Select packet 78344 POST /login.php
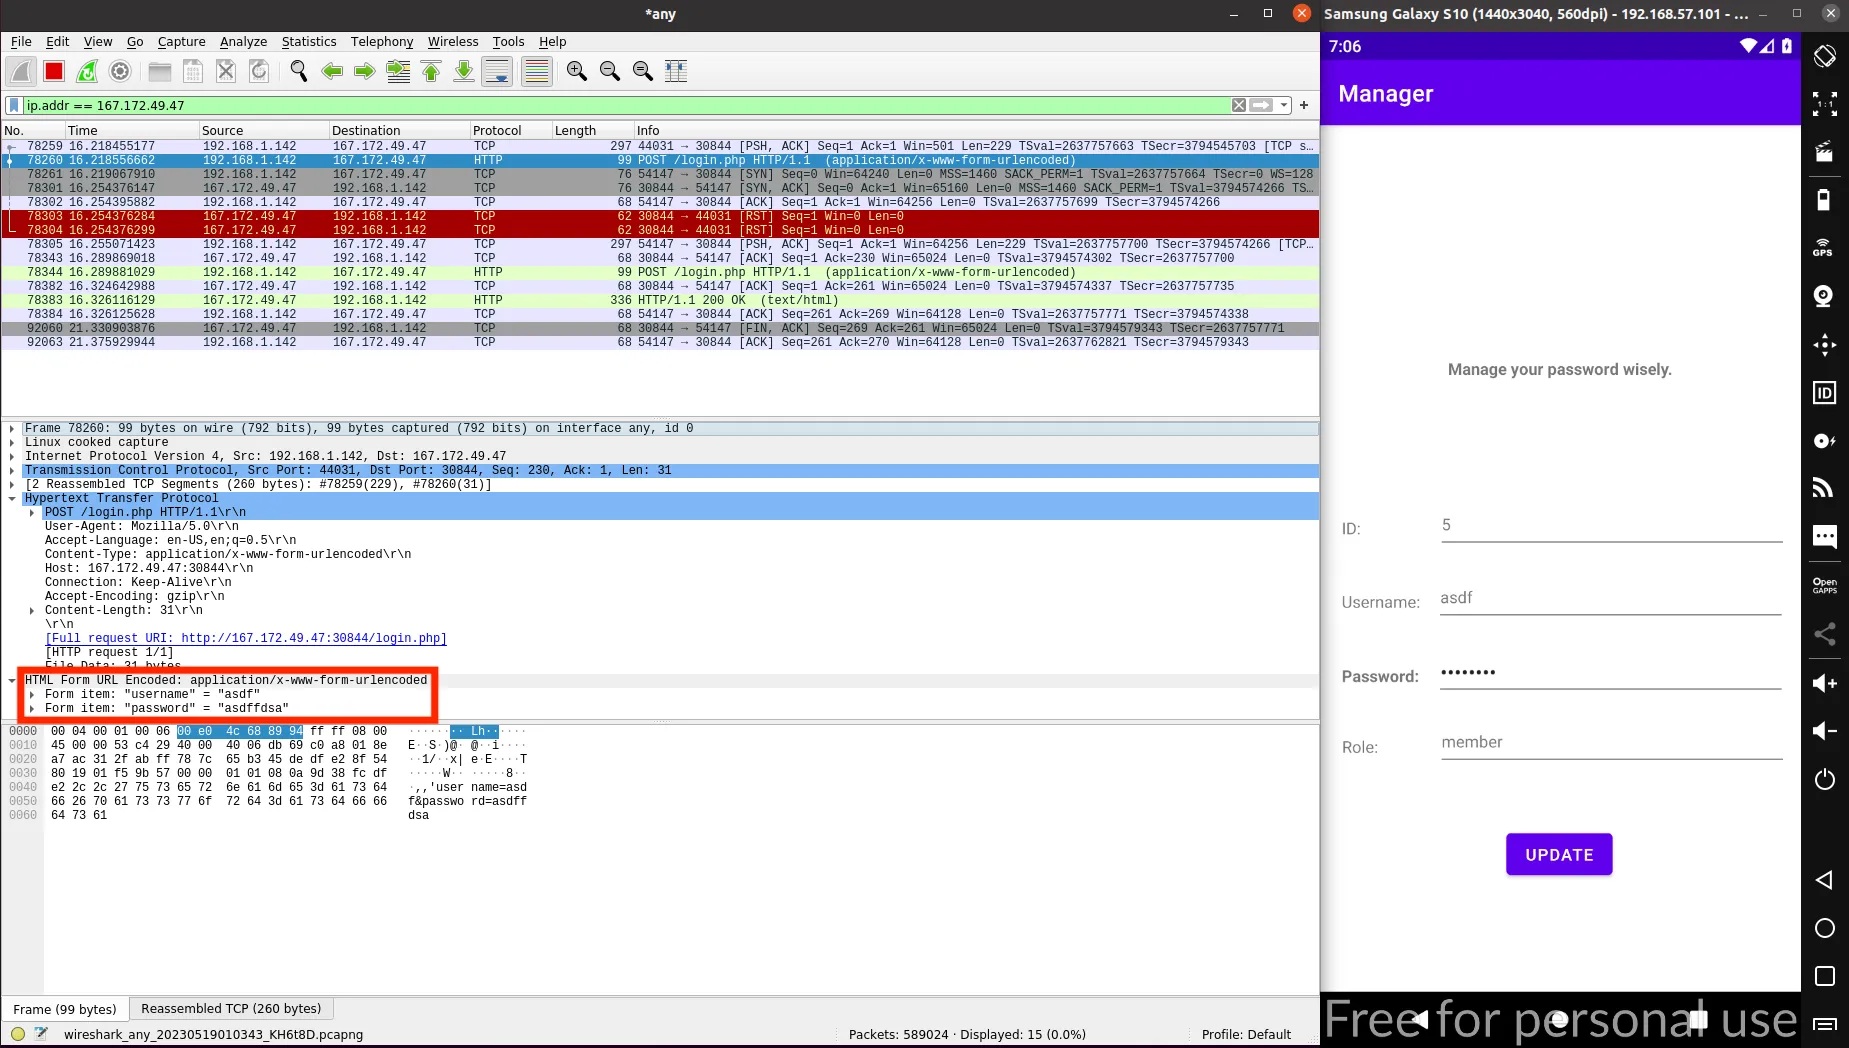The height and width of the screenshot is (1048, 1849). tap(660, 272)
